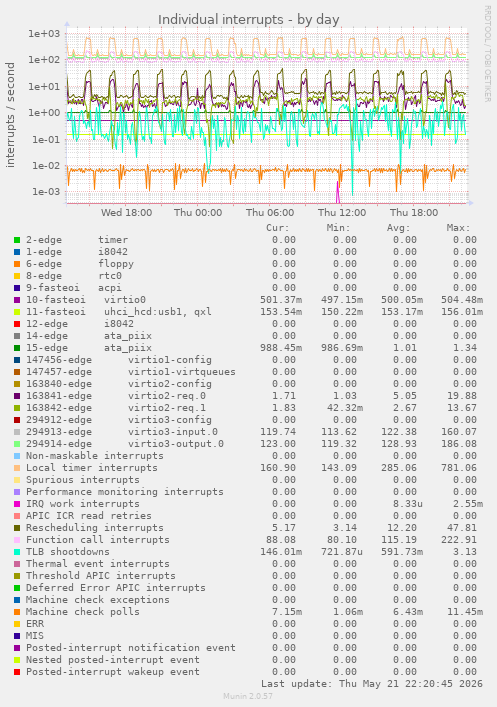The height and width of the screenshot is (707, 497).
Task: Click the light green swatch for virtio3-output.0
Action: click(x=17, y=444)
